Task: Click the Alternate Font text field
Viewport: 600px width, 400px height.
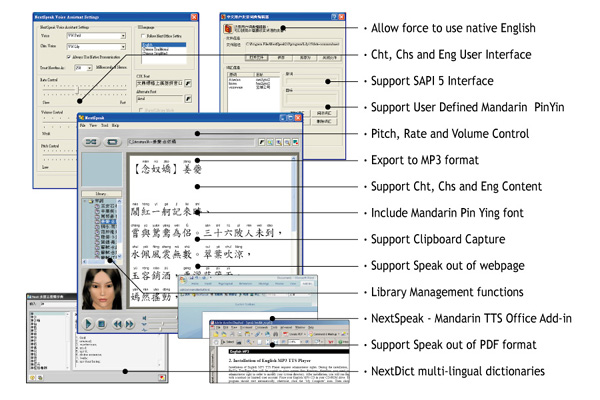Action: coord(160,99)
